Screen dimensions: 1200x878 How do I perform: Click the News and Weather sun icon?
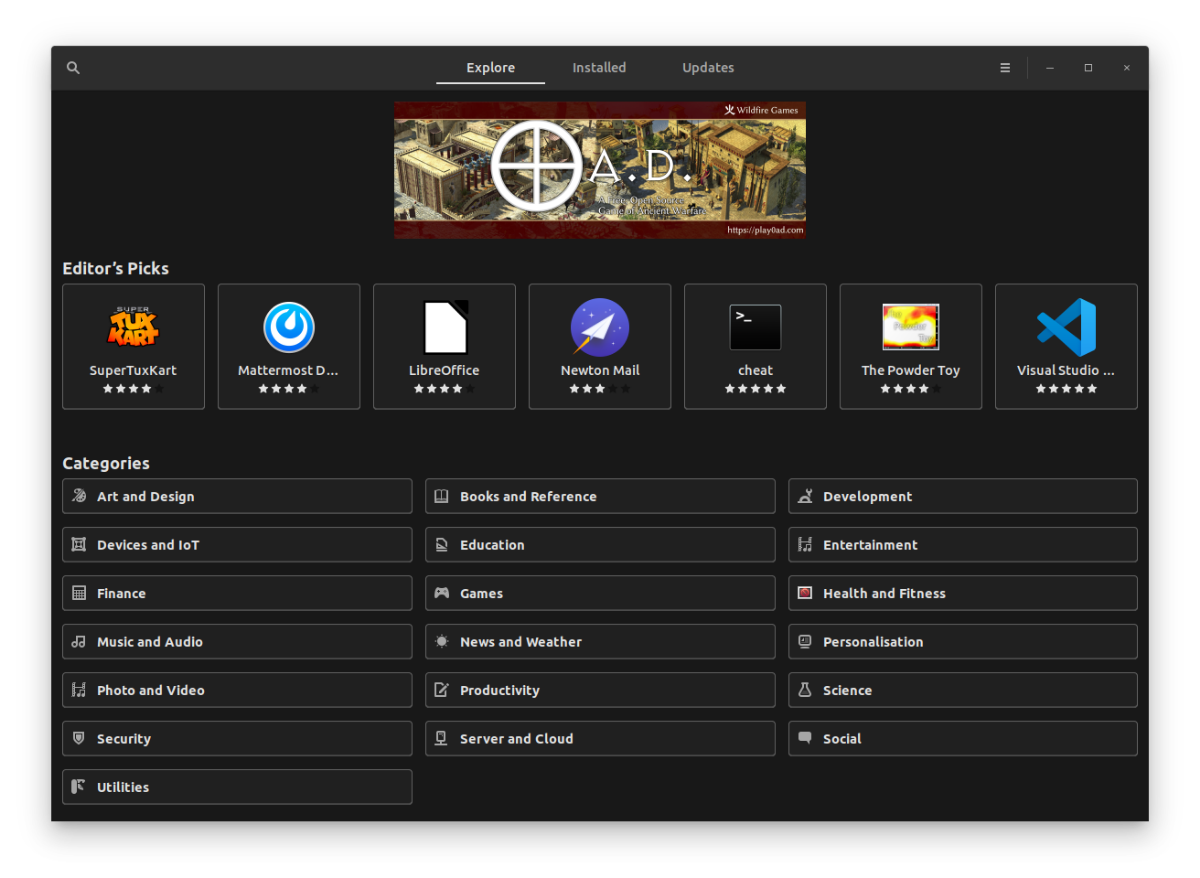(442, 642)
